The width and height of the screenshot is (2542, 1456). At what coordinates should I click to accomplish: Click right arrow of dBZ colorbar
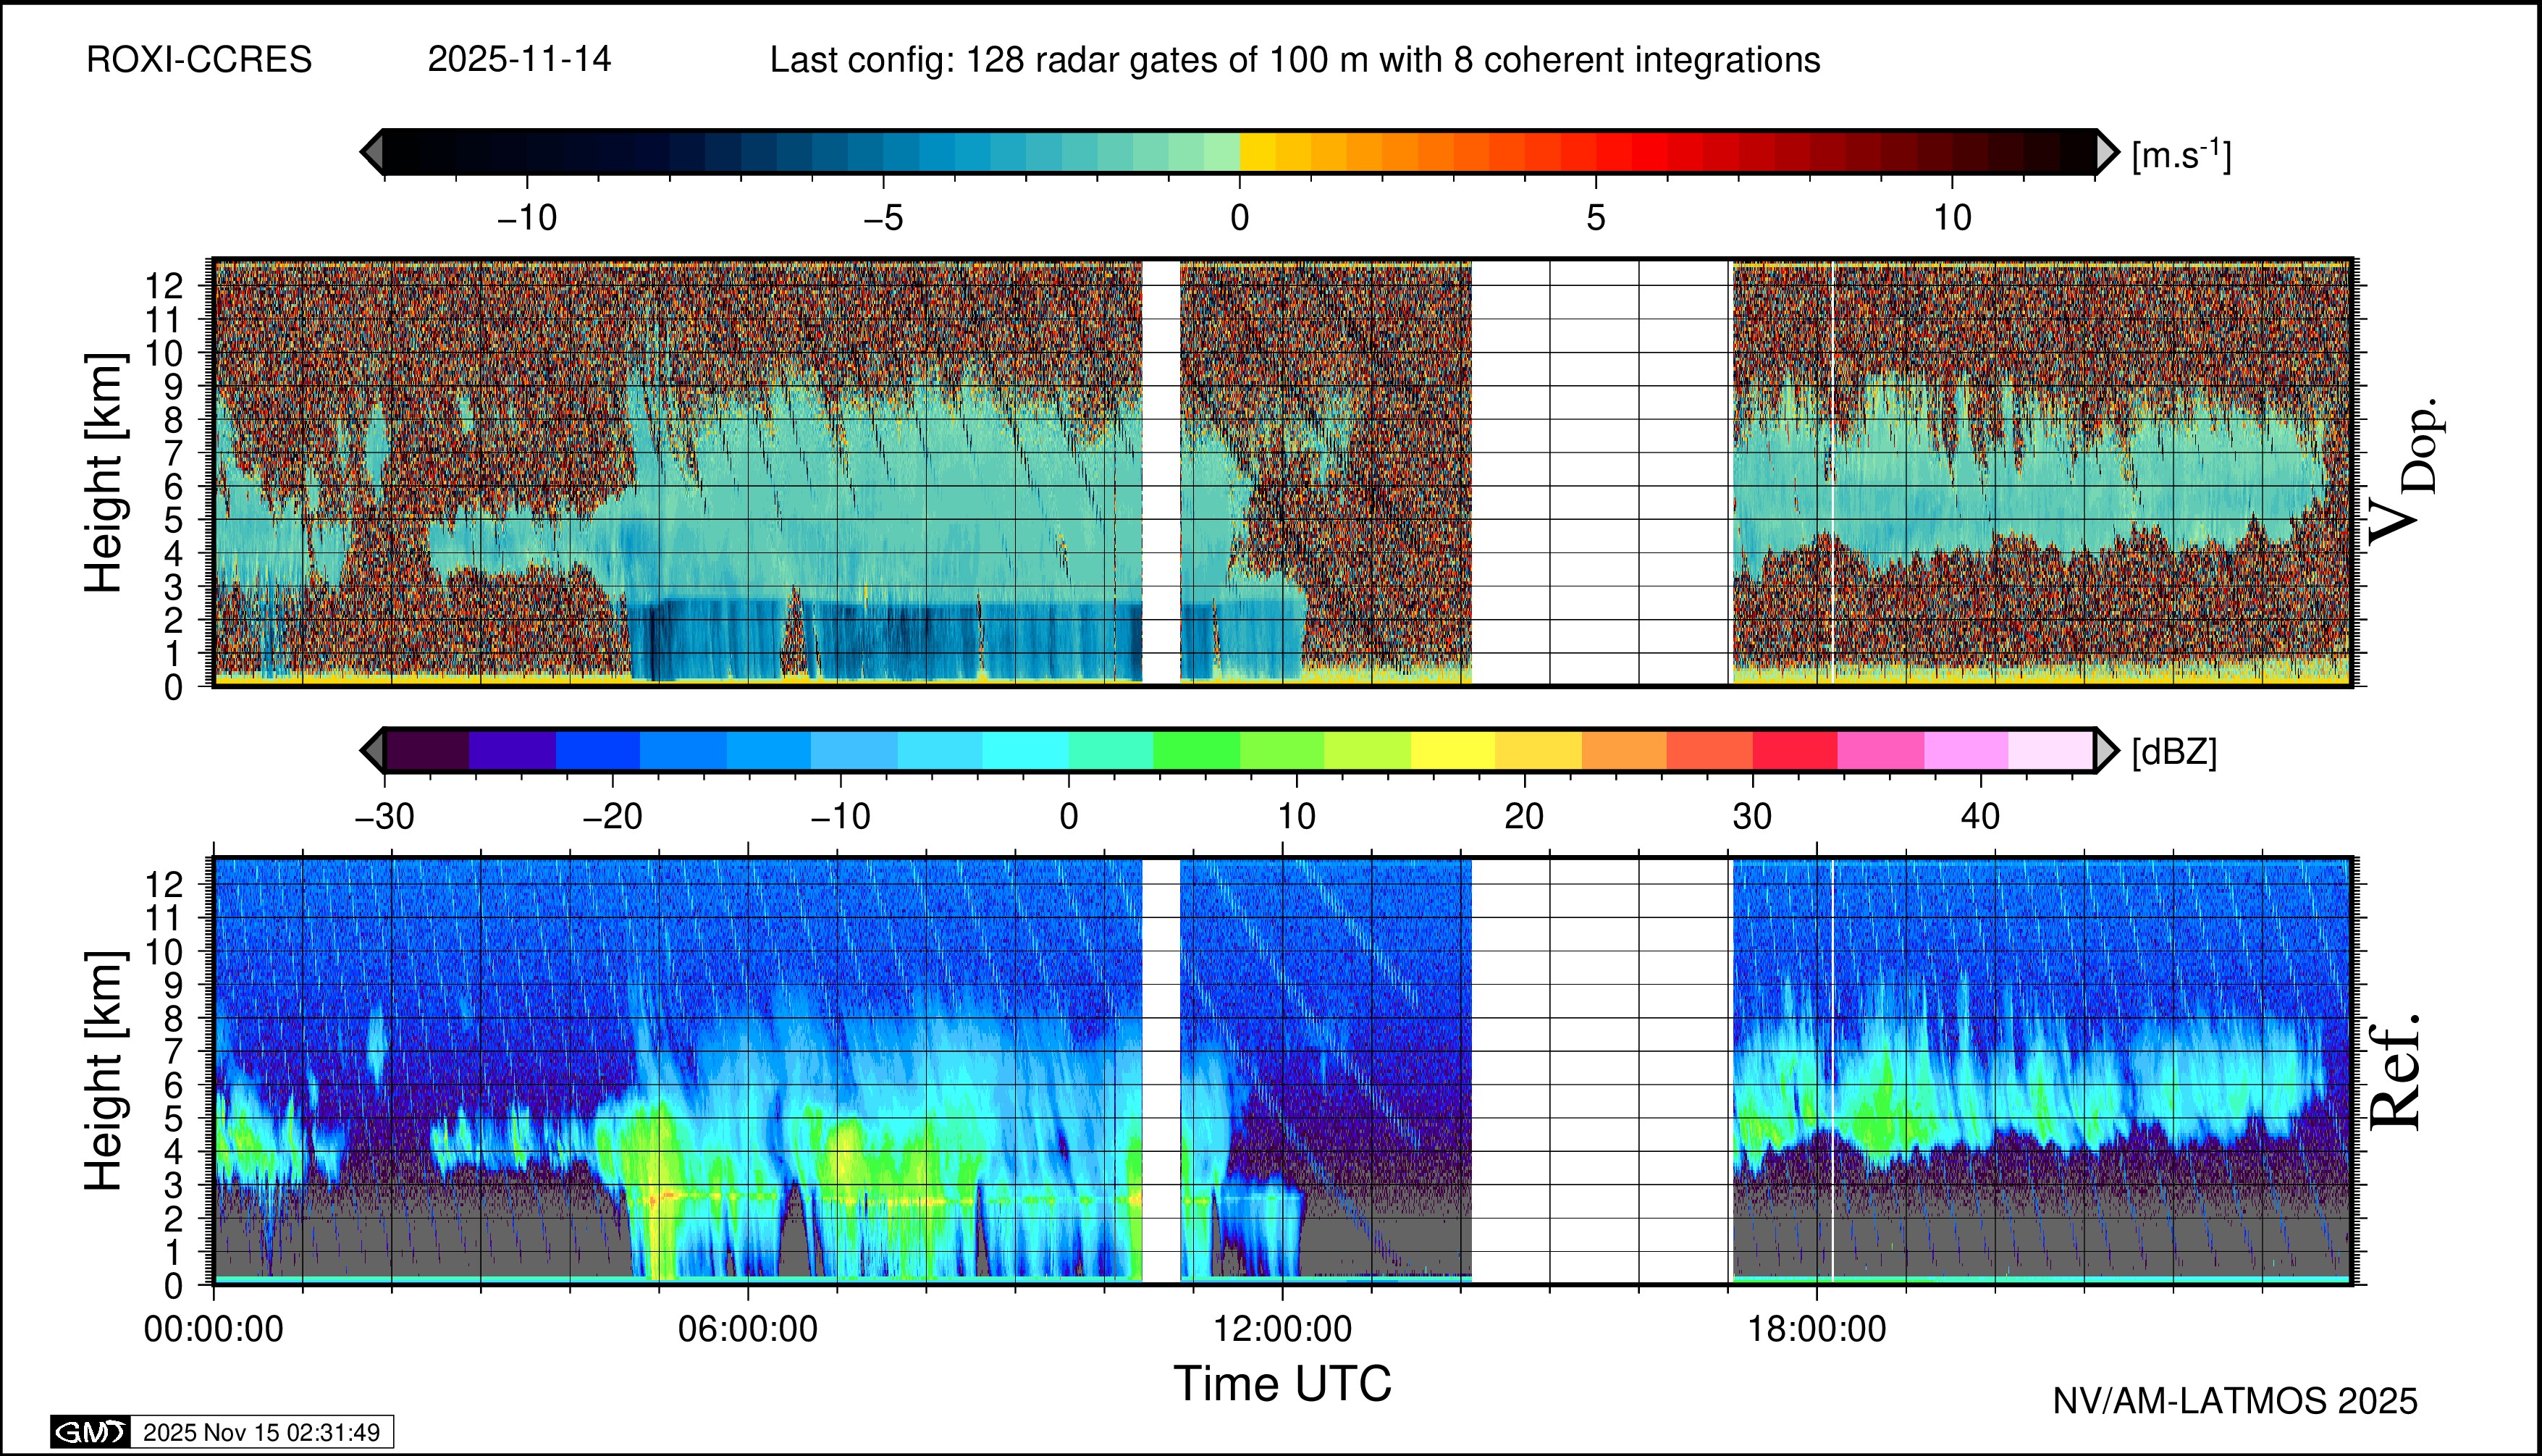2106,750
